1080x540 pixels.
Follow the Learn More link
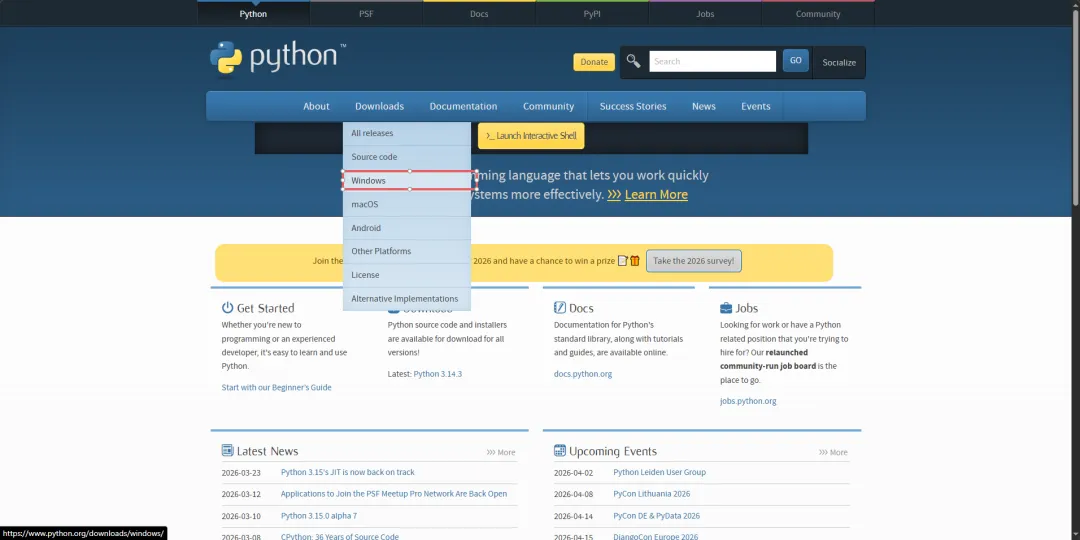(x=656, y=195)
